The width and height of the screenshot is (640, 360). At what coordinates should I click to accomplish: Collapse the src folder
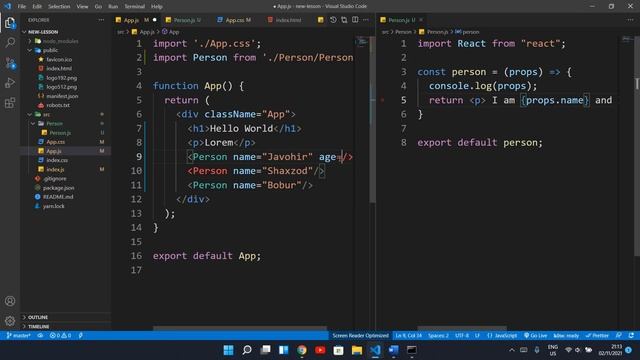click(x=47, y=114)
